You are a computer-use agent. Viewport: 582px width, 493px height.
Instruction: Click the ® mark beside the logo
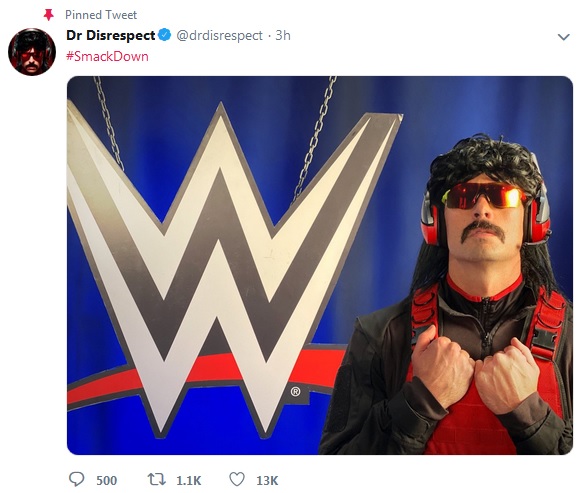pos(295,391)
